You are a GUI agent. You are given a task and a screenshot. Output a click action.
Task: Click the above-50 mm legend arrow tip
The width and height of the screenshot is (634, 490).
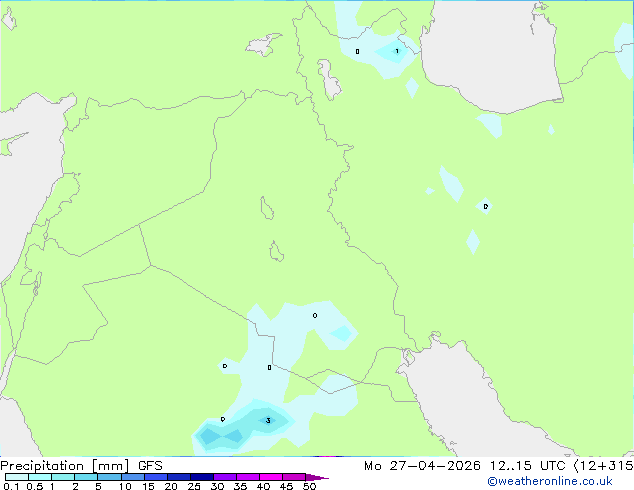317,477
